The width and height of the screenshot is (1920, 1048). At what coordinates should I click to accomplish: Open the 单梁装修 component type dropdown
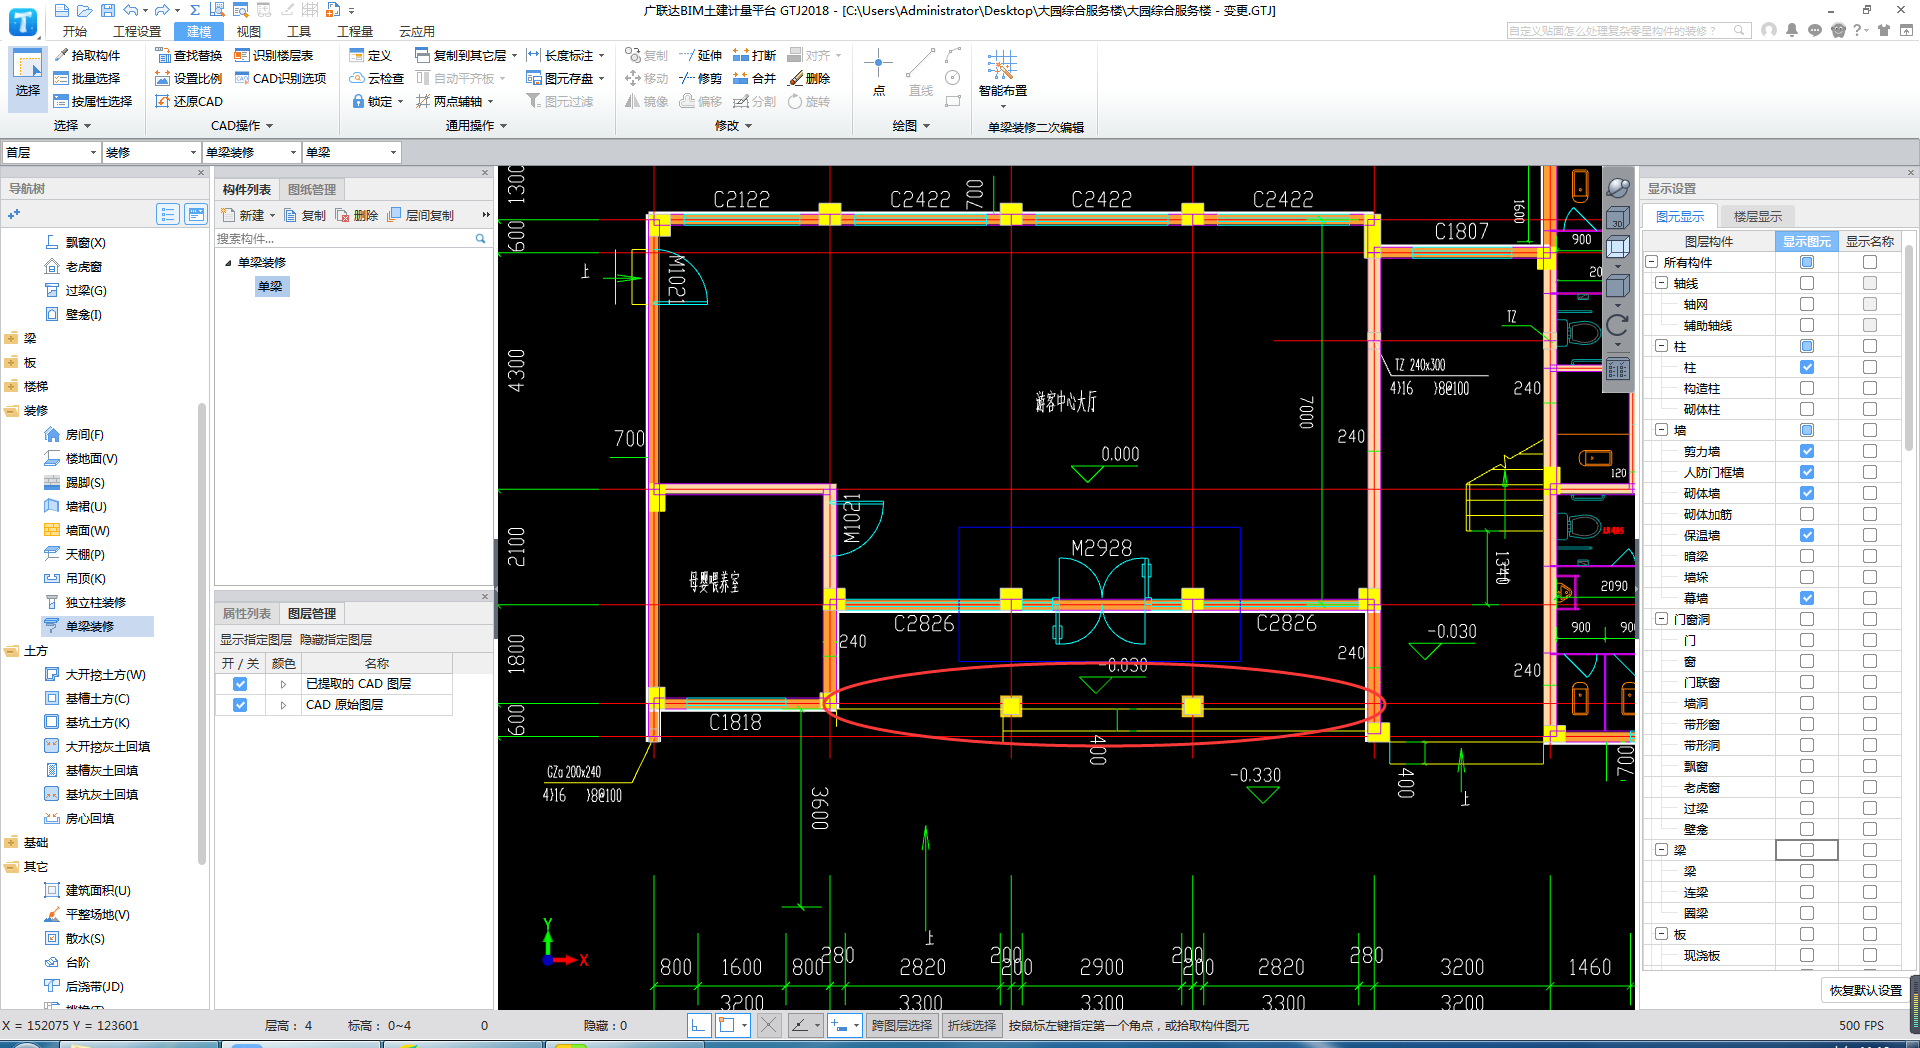coord(251,152)
